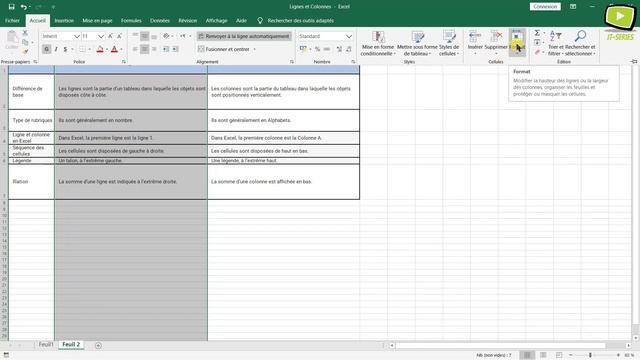
Task: Click the Coller paste icon
Action: [x=12, y=40]
